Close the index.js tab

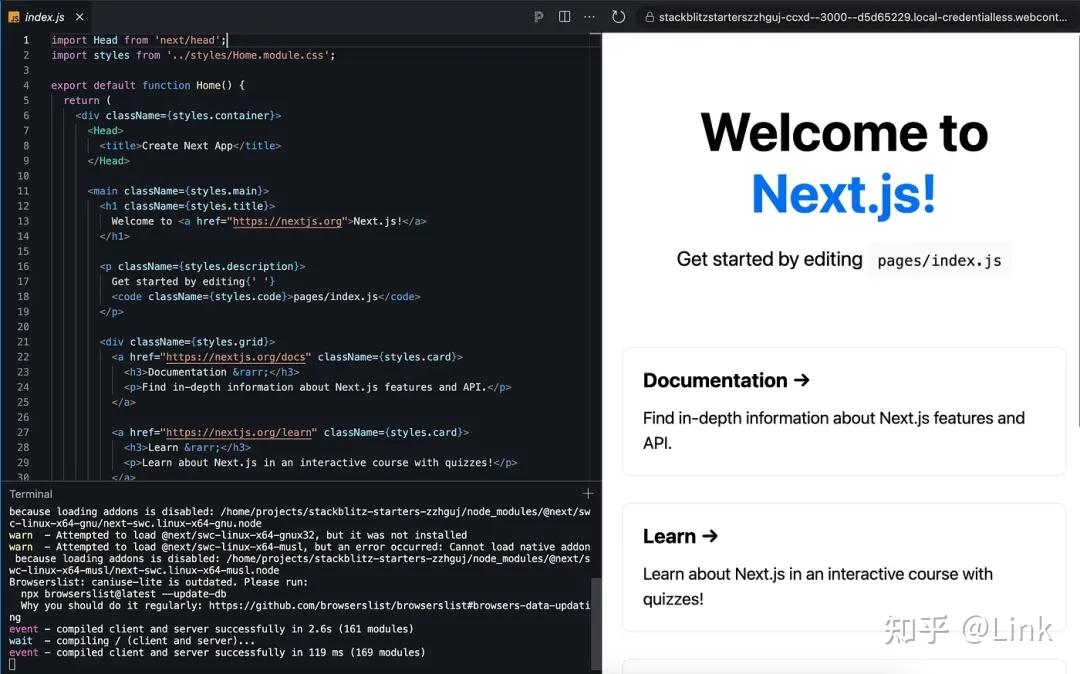click(80, 16)
